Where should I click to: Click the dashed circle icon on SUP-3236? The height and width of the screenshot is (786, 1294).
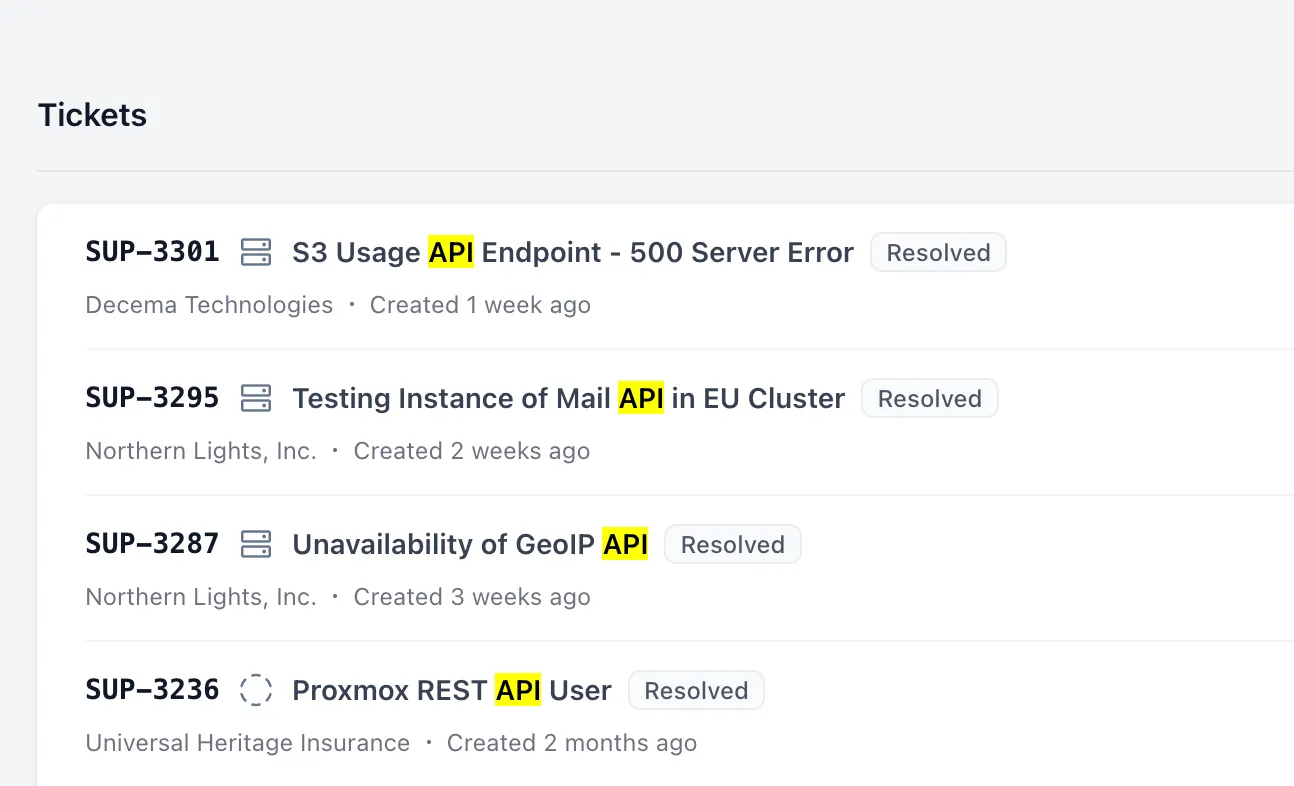click(256, 690)
